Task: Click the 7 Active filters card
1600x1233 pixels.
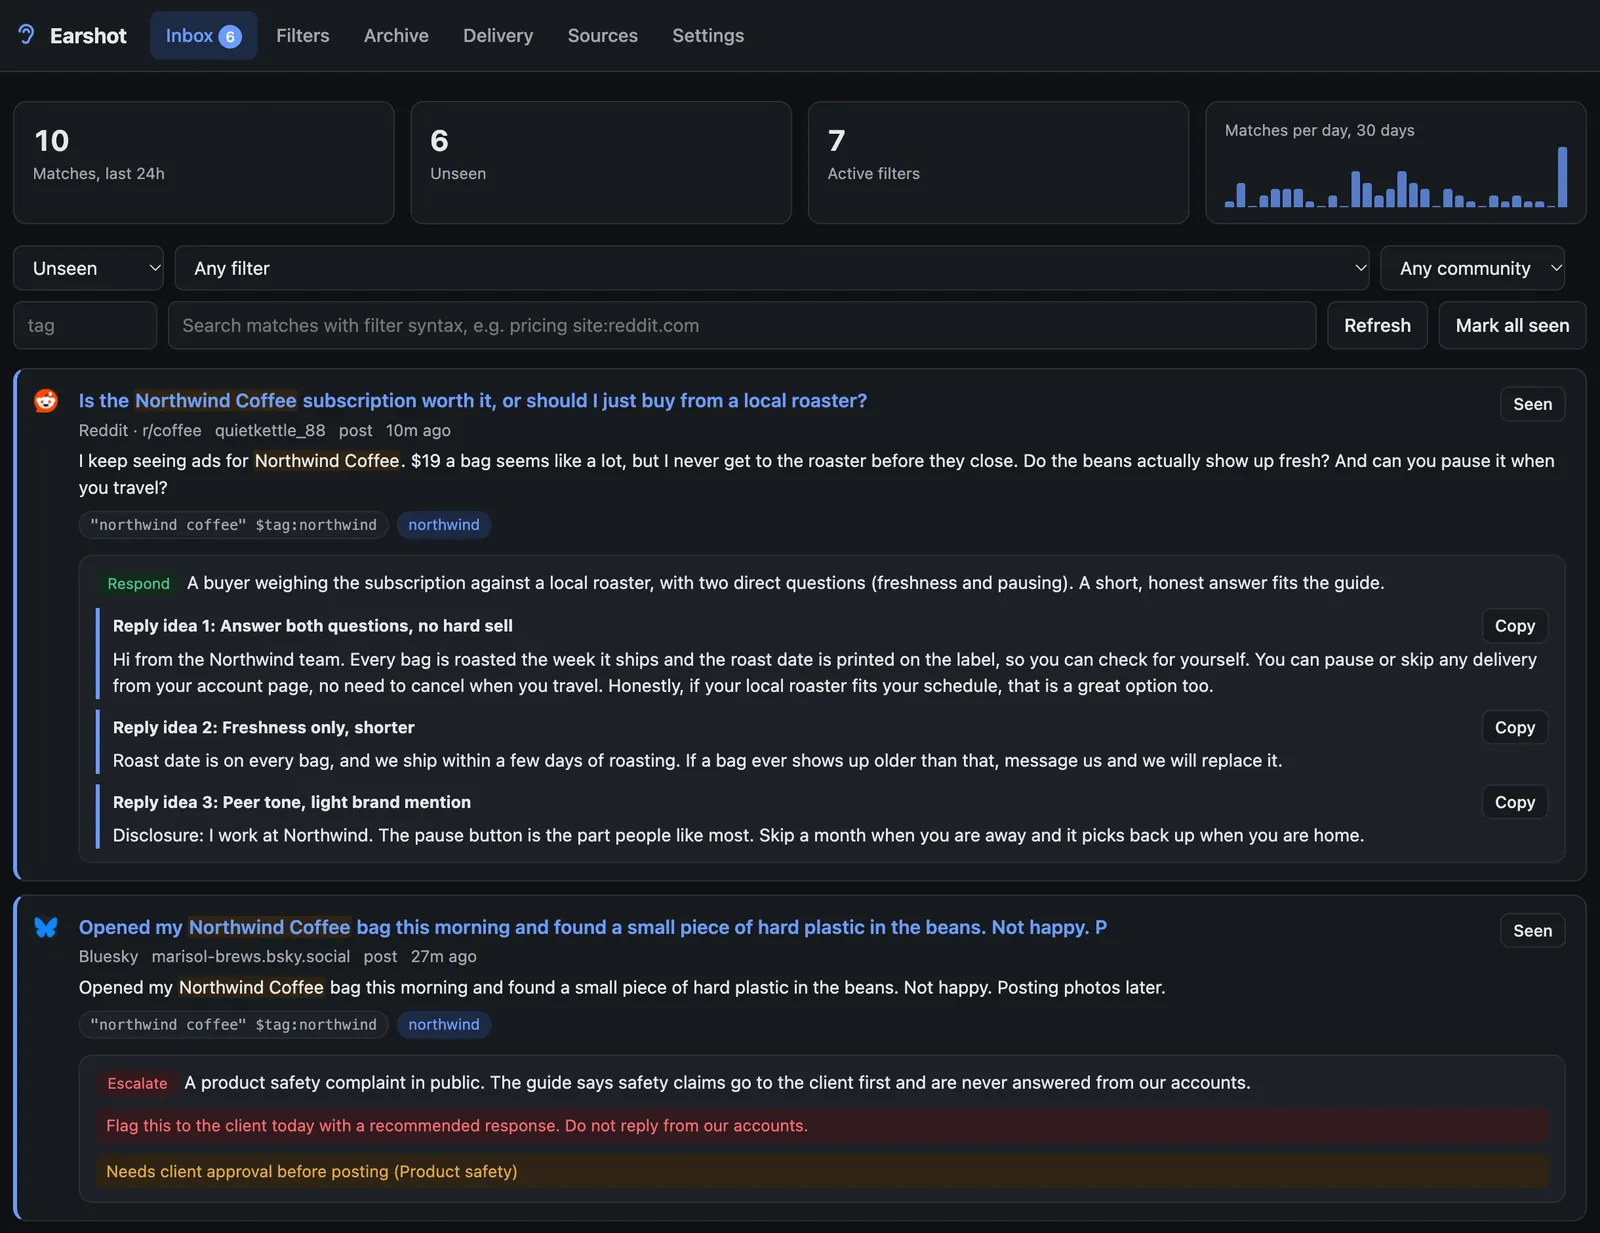Action: (x=998, y=162)
